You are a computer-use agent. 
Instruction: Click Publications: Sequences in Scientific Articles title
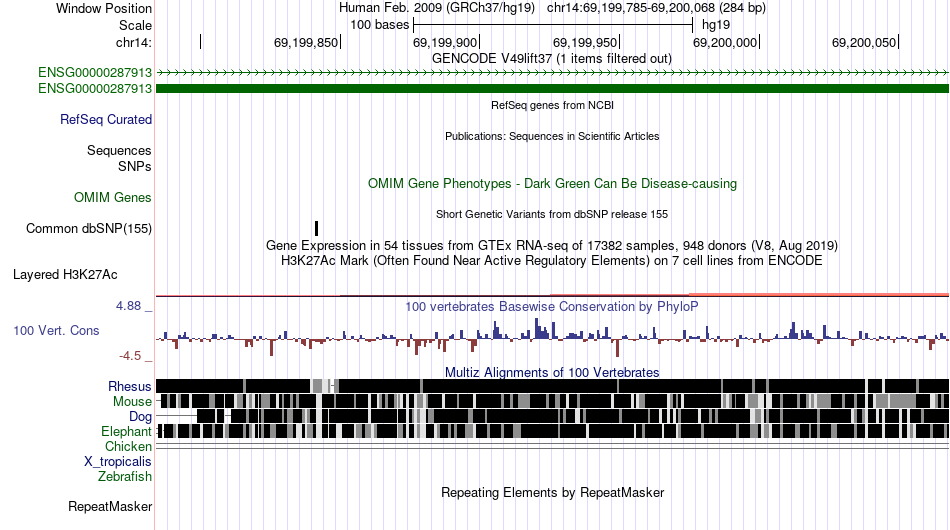(x=552, y=136)
